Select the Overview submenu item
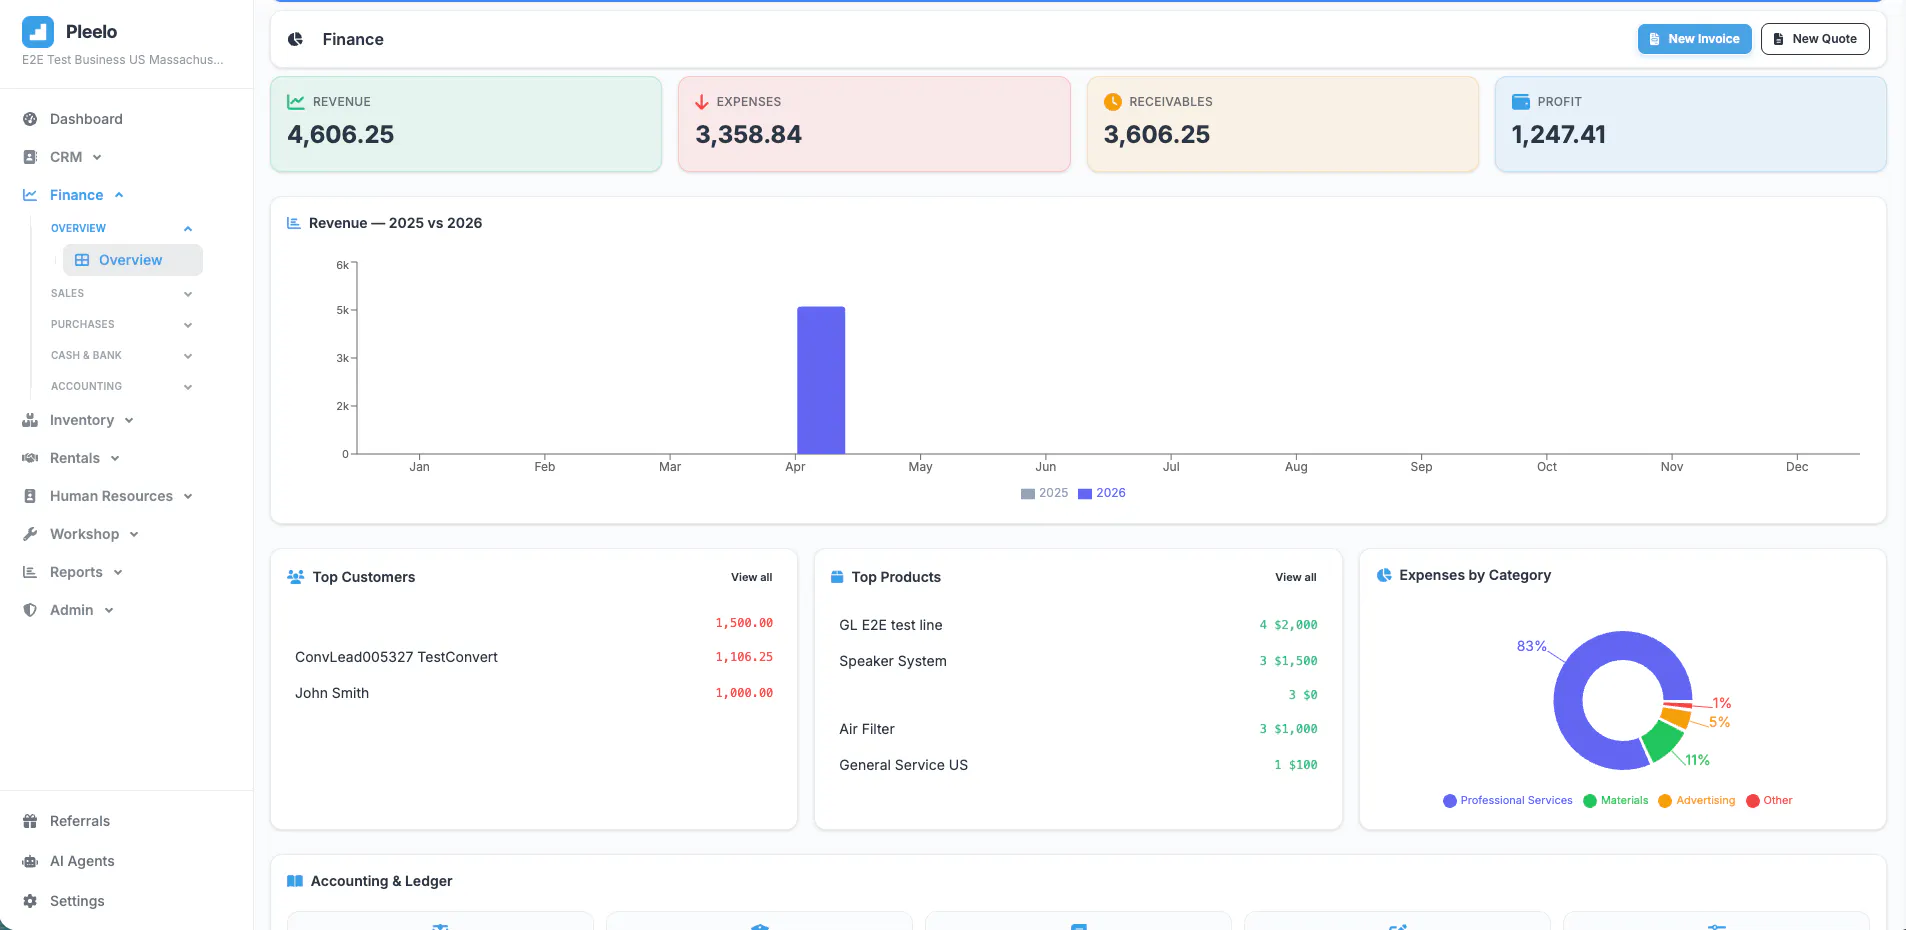Viewport: 1906px width, 930px height. coord(132,260)
